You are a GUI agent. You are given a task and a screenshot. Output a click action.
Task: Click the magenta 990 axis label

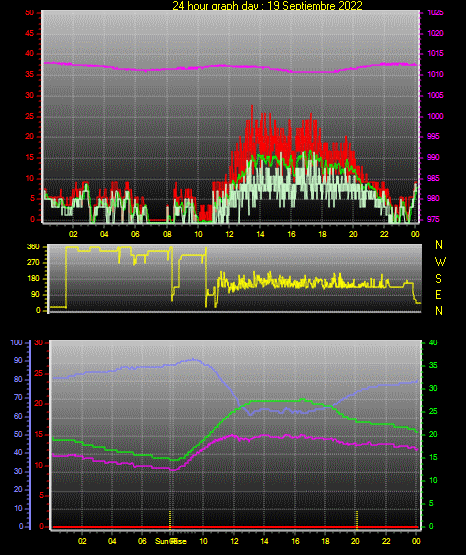coord(433,157)
